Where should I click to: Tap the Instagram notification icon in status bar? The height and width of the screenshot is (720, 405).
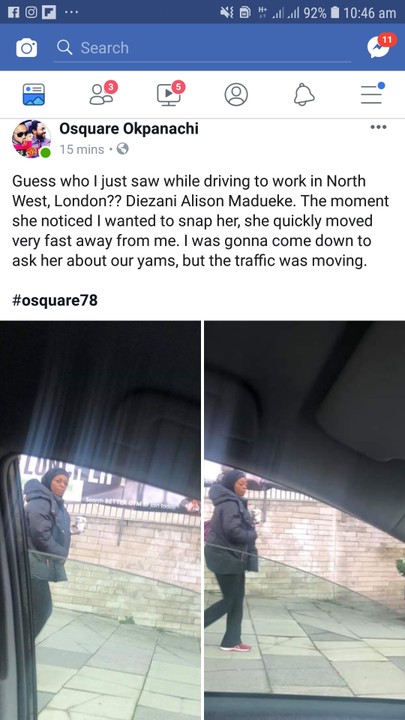[x=31, y=12]
